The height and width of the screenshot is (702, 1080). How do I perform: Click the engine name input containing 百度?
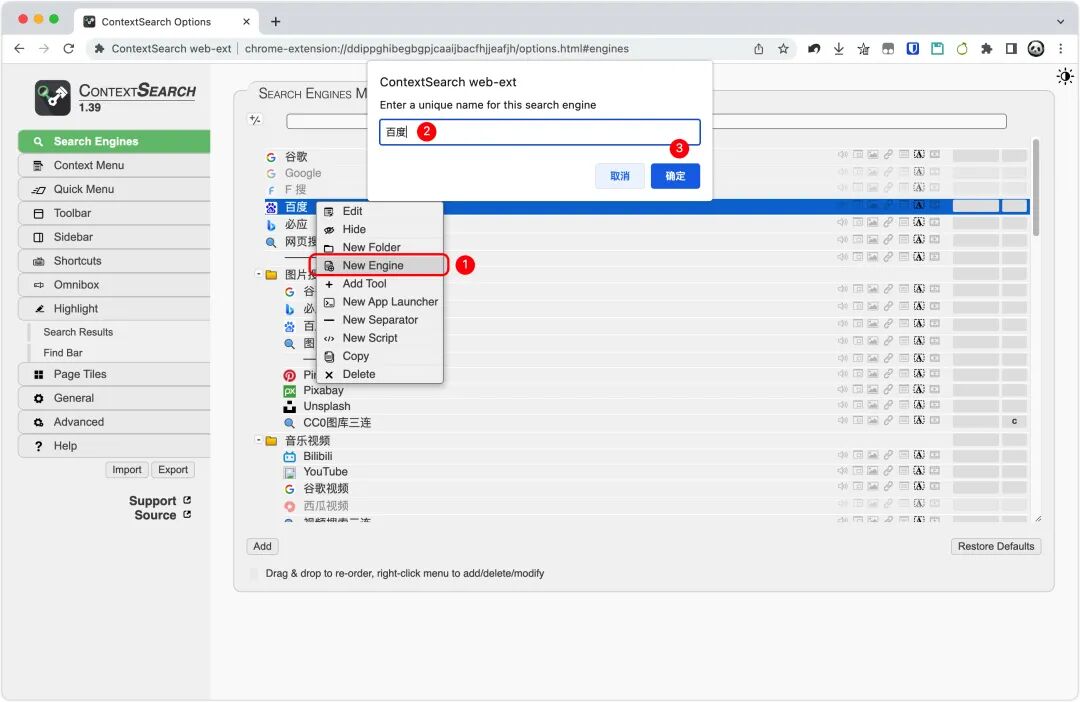(x=539, y=132)
